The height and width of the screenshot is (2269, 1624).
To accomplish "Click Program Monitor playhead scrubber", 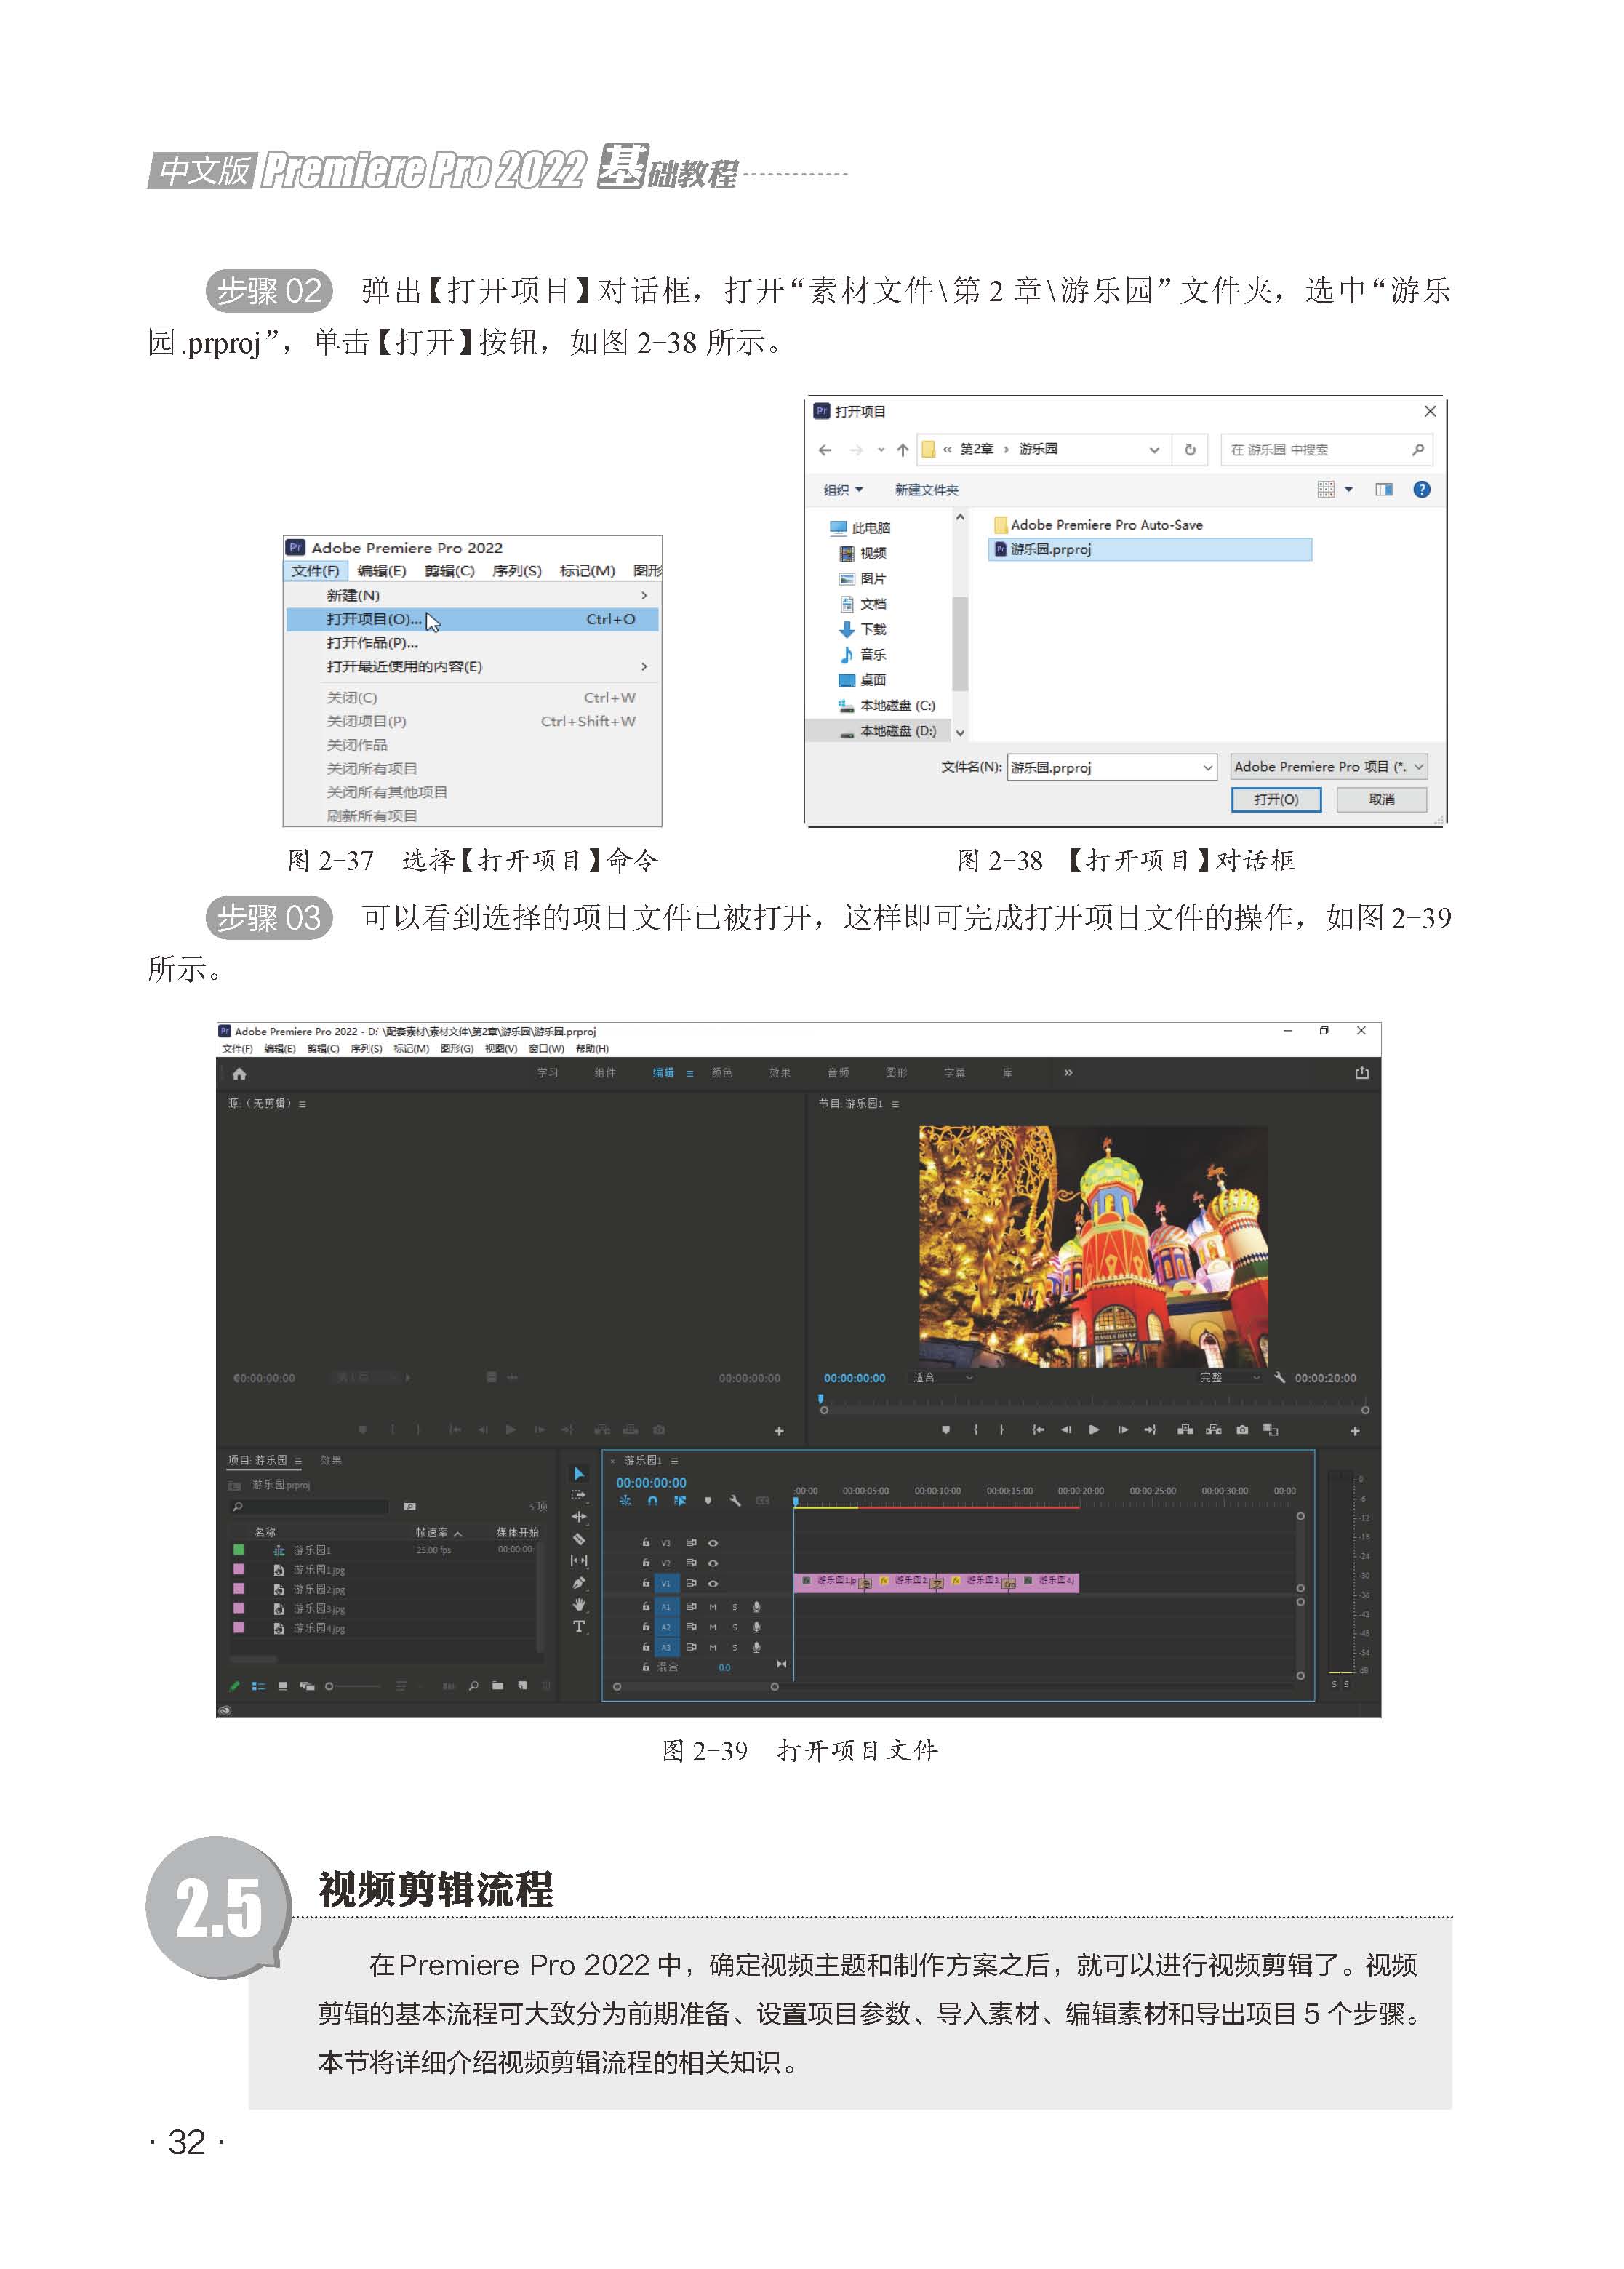I will (821, 1400).
